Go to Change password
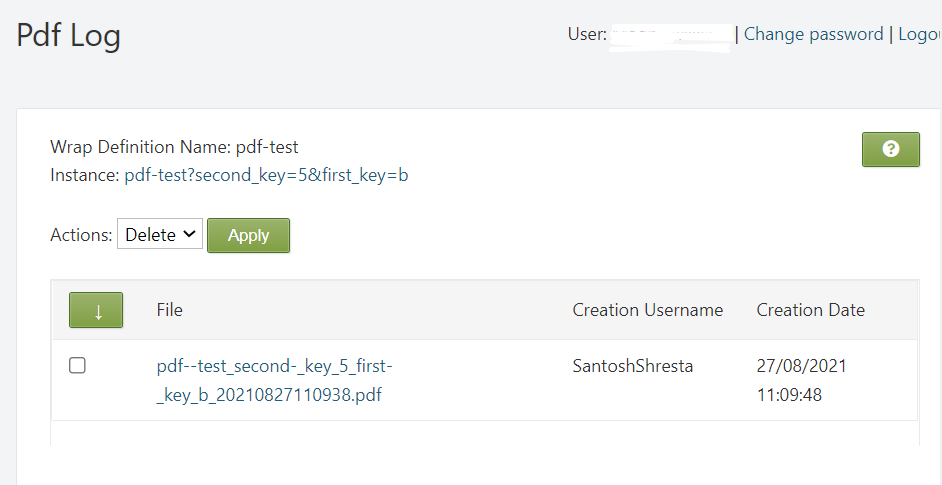 pos(813,34)
